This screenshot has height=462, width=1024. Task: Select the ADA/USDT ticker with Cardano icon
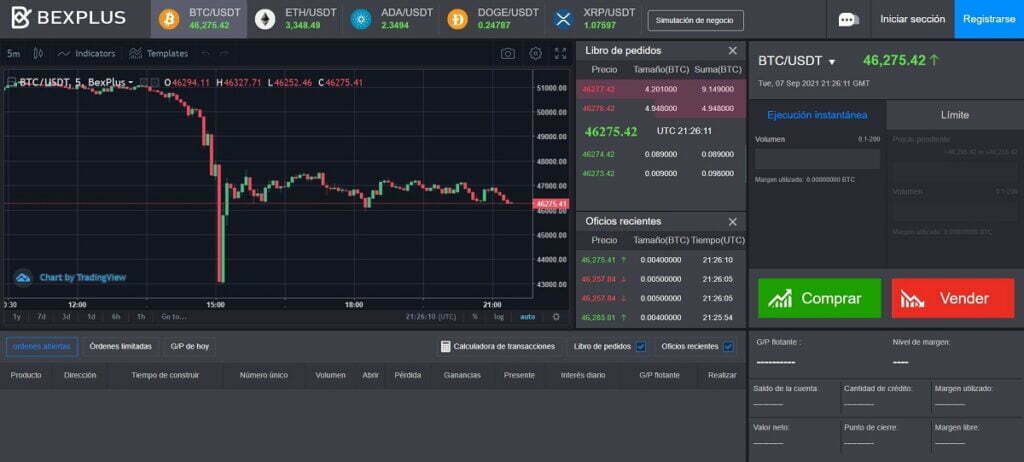coord(391,19)
